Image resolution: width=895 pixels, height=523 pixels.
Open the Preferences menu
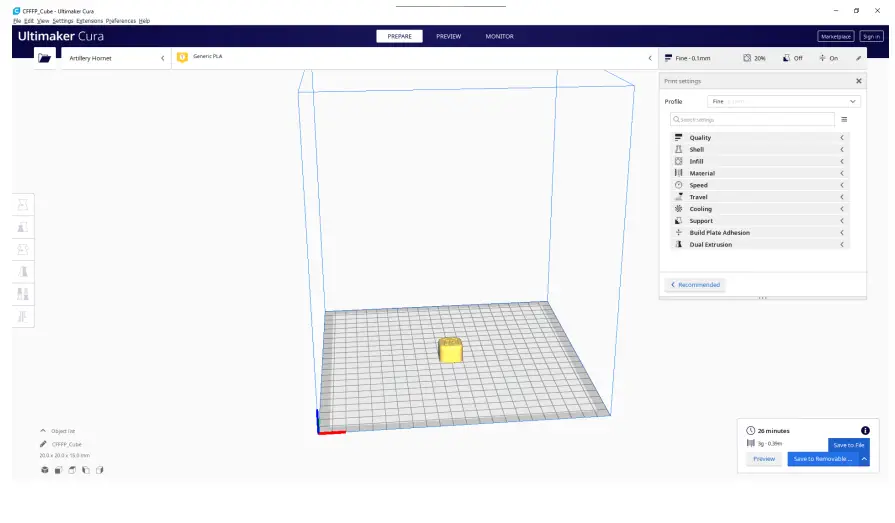121,21
